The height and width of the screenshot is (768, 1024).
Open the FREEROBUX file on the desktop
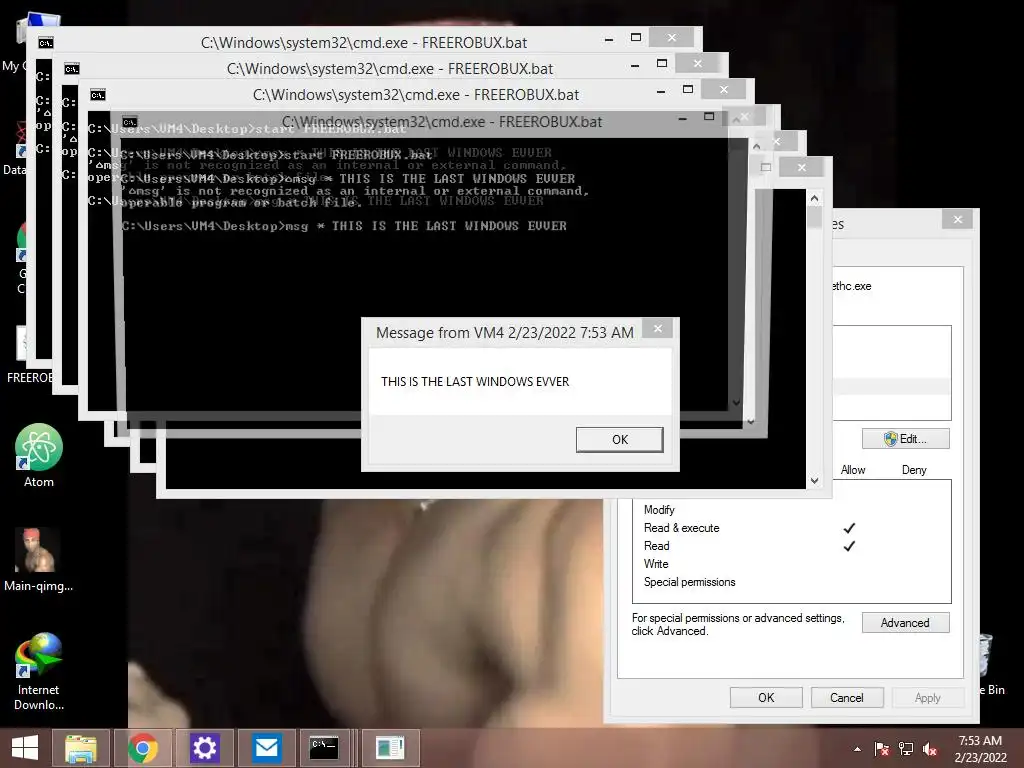pyautogui.click(x=26, y=353)
